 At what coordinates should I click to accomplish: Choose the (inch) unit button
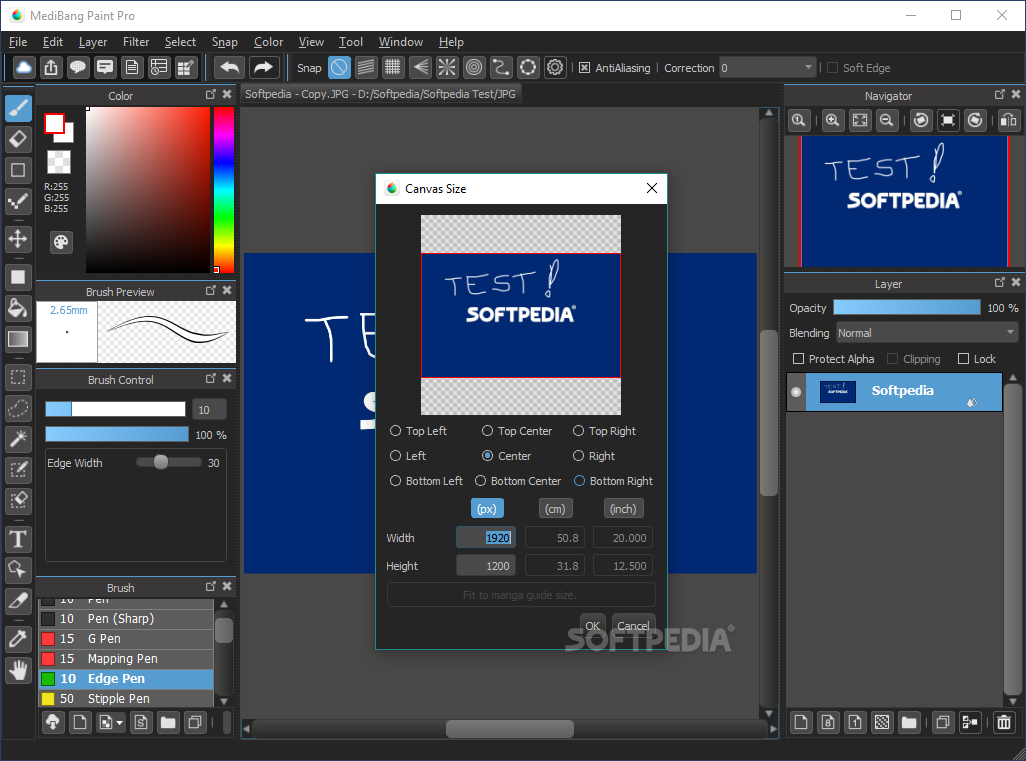click(623, 509)
